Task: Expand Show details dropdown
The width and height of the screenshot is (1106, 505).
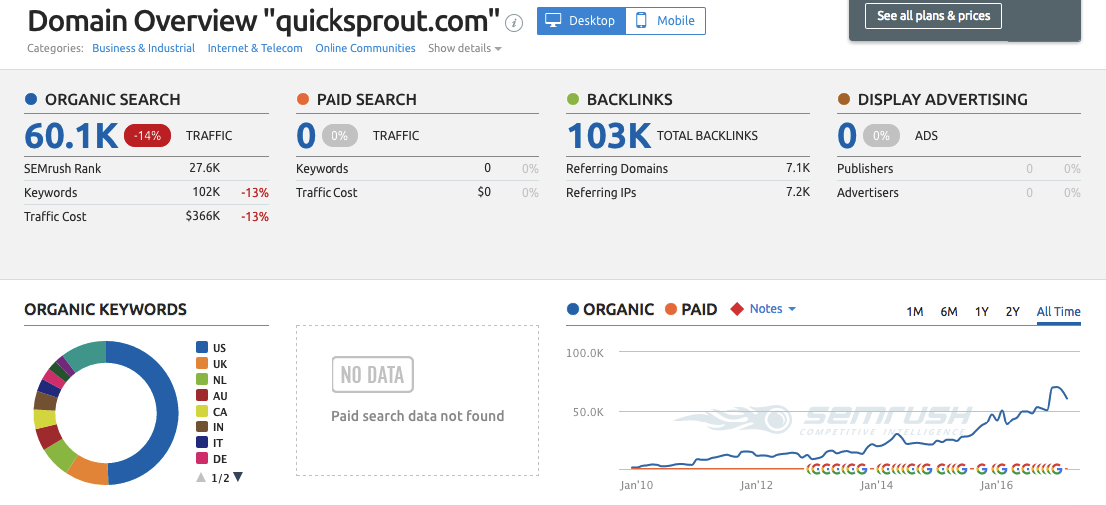Action: point(465,48)
